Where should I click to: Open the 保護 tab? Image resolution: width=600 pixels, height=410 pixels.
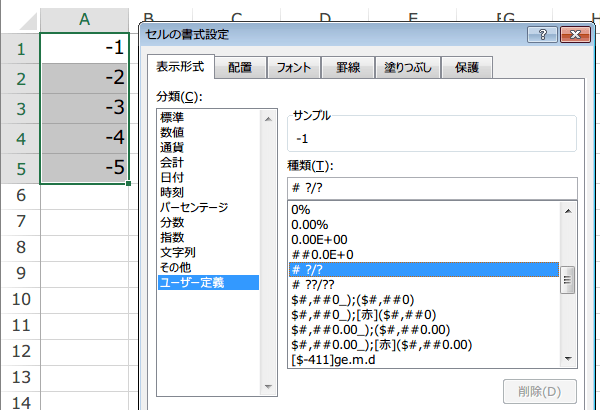point(467,68)
